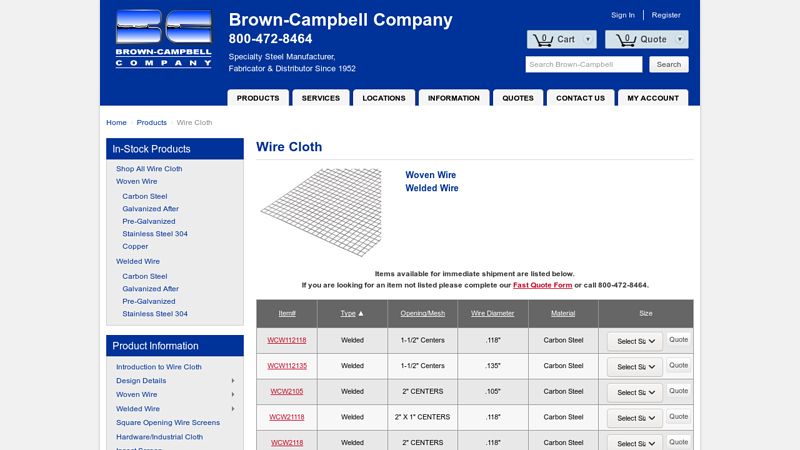This screenshot has width=800, height=450.
Task: Open the CONTACT US tab
Action: (x=580, y=98)
